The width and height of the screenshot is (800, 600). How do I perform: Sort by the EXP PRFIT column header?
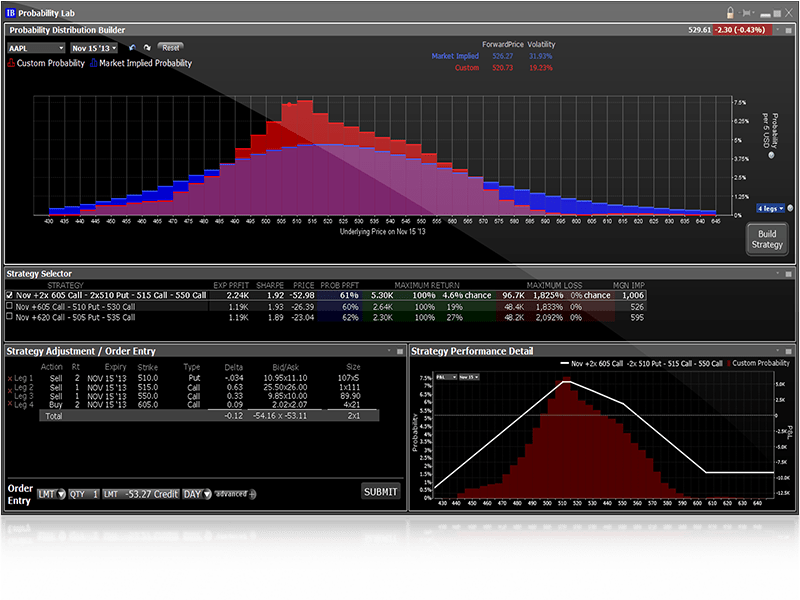[x=231, y=285]
